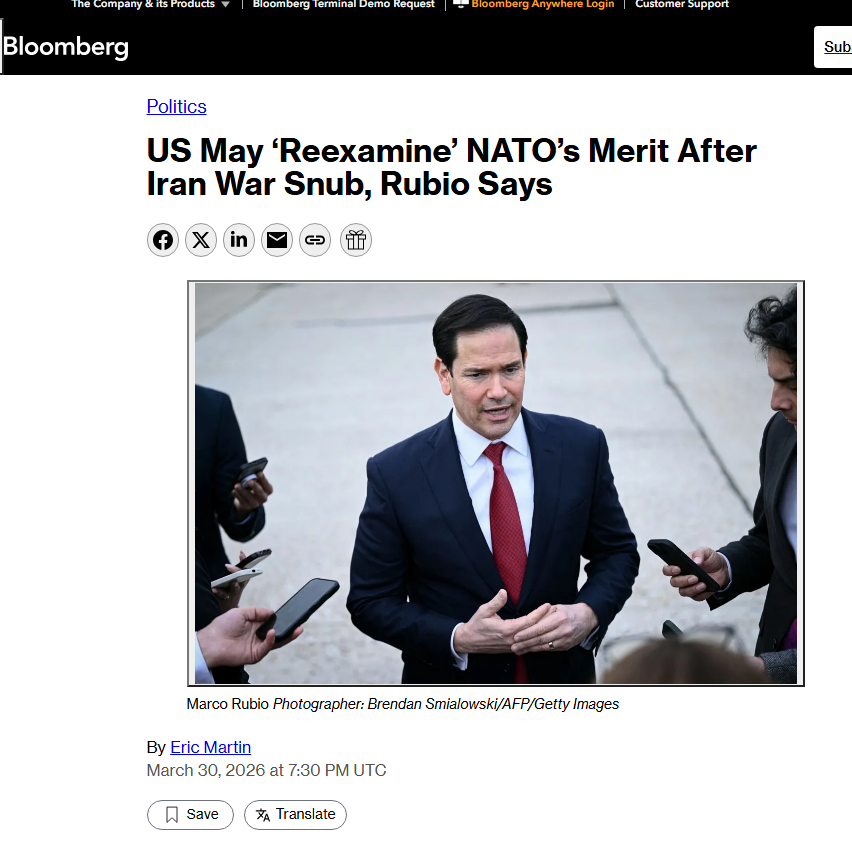
Task: Gift this article icon
Action: [356, 240]
